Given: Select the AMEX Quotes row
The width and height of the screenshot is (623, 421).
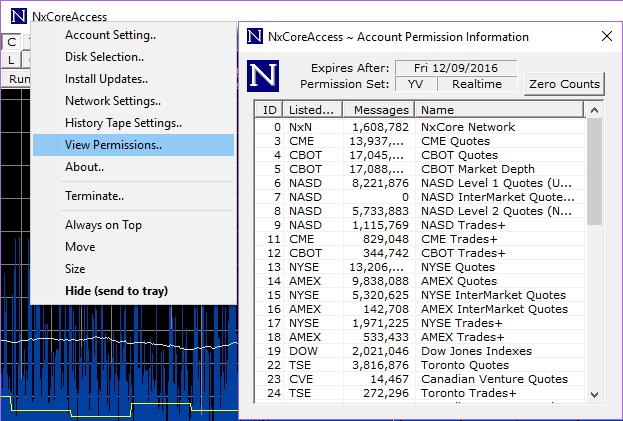Looking at the screenshot, I should click(x=420, y=281).
